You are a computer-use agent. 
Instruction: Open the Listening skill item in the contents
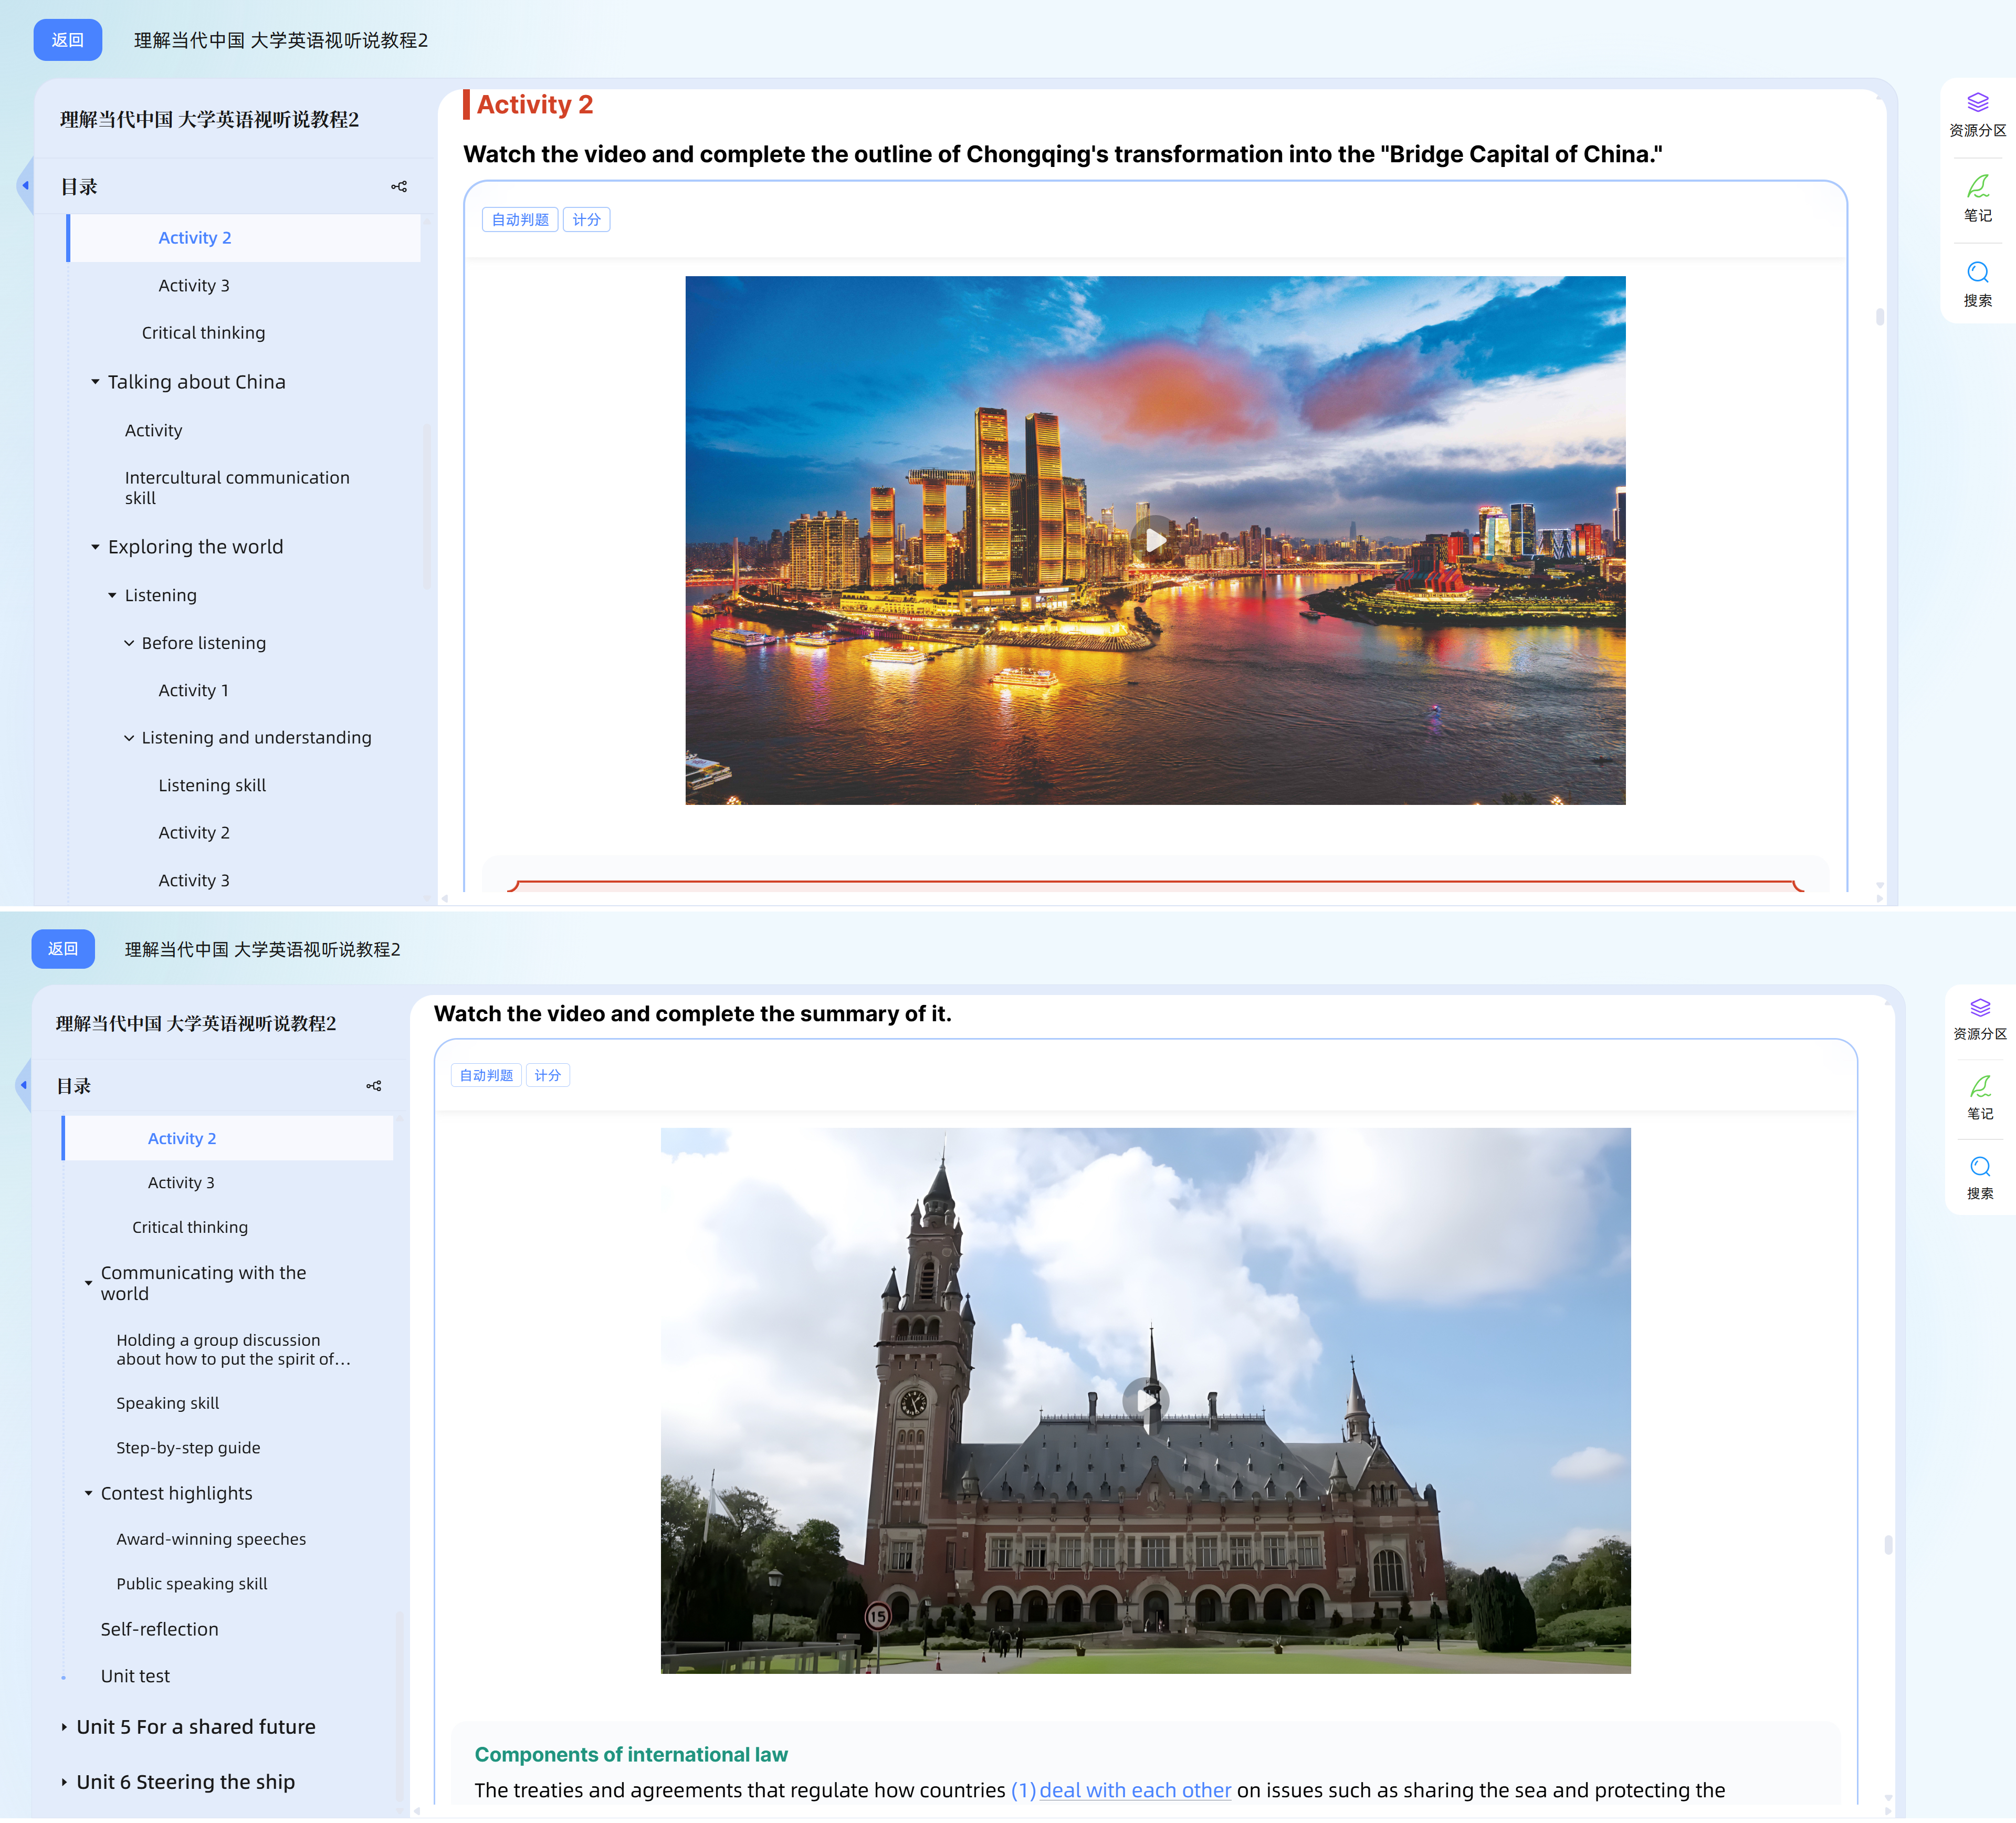tap(212, 785)
